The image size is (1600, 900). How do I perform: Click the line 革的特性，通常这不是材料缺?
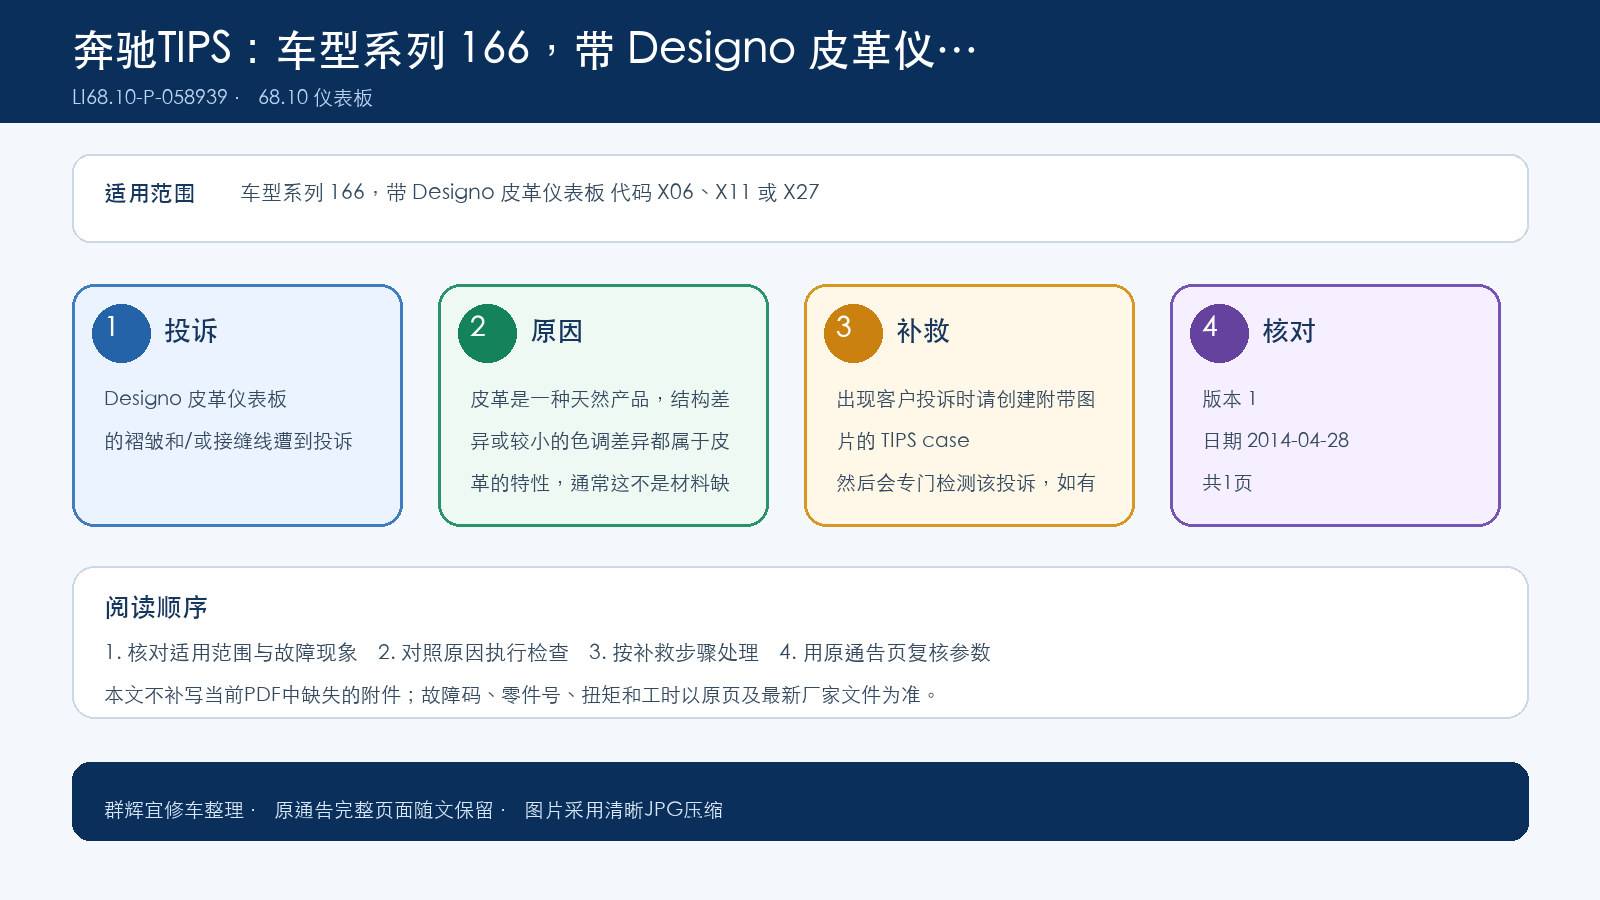tap(600, 483)
